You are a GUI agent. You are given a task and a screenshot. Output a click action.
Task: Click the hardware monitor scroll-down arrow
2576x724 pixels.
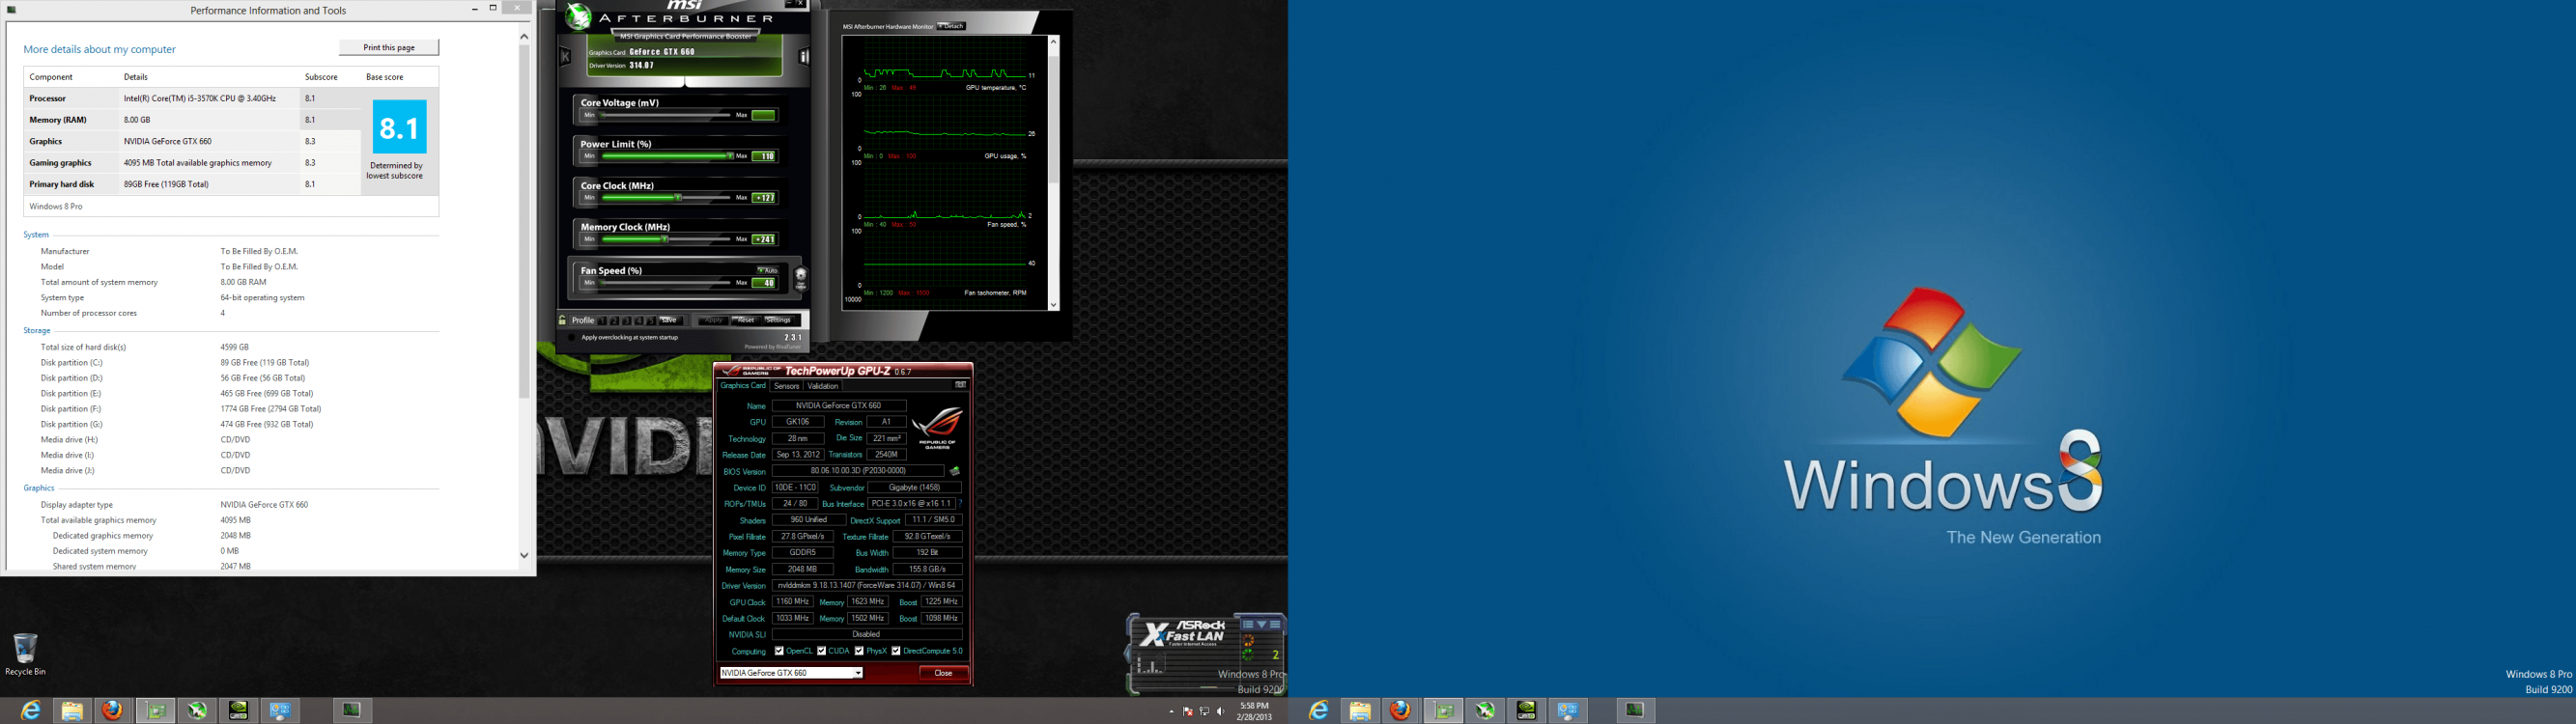[1053, 304]
